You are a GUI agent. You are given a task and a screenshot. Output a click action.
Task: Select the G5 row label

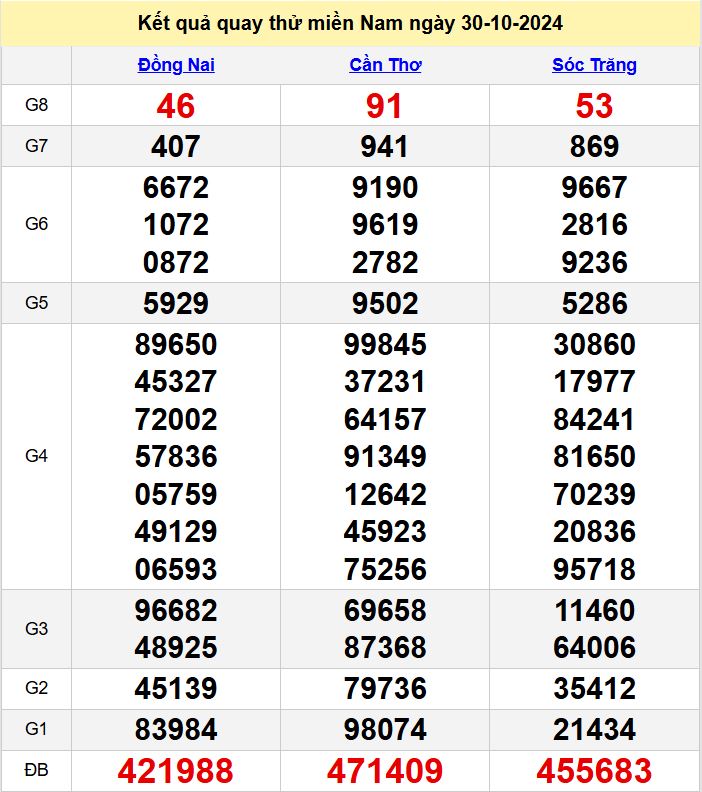coord(36,303)
